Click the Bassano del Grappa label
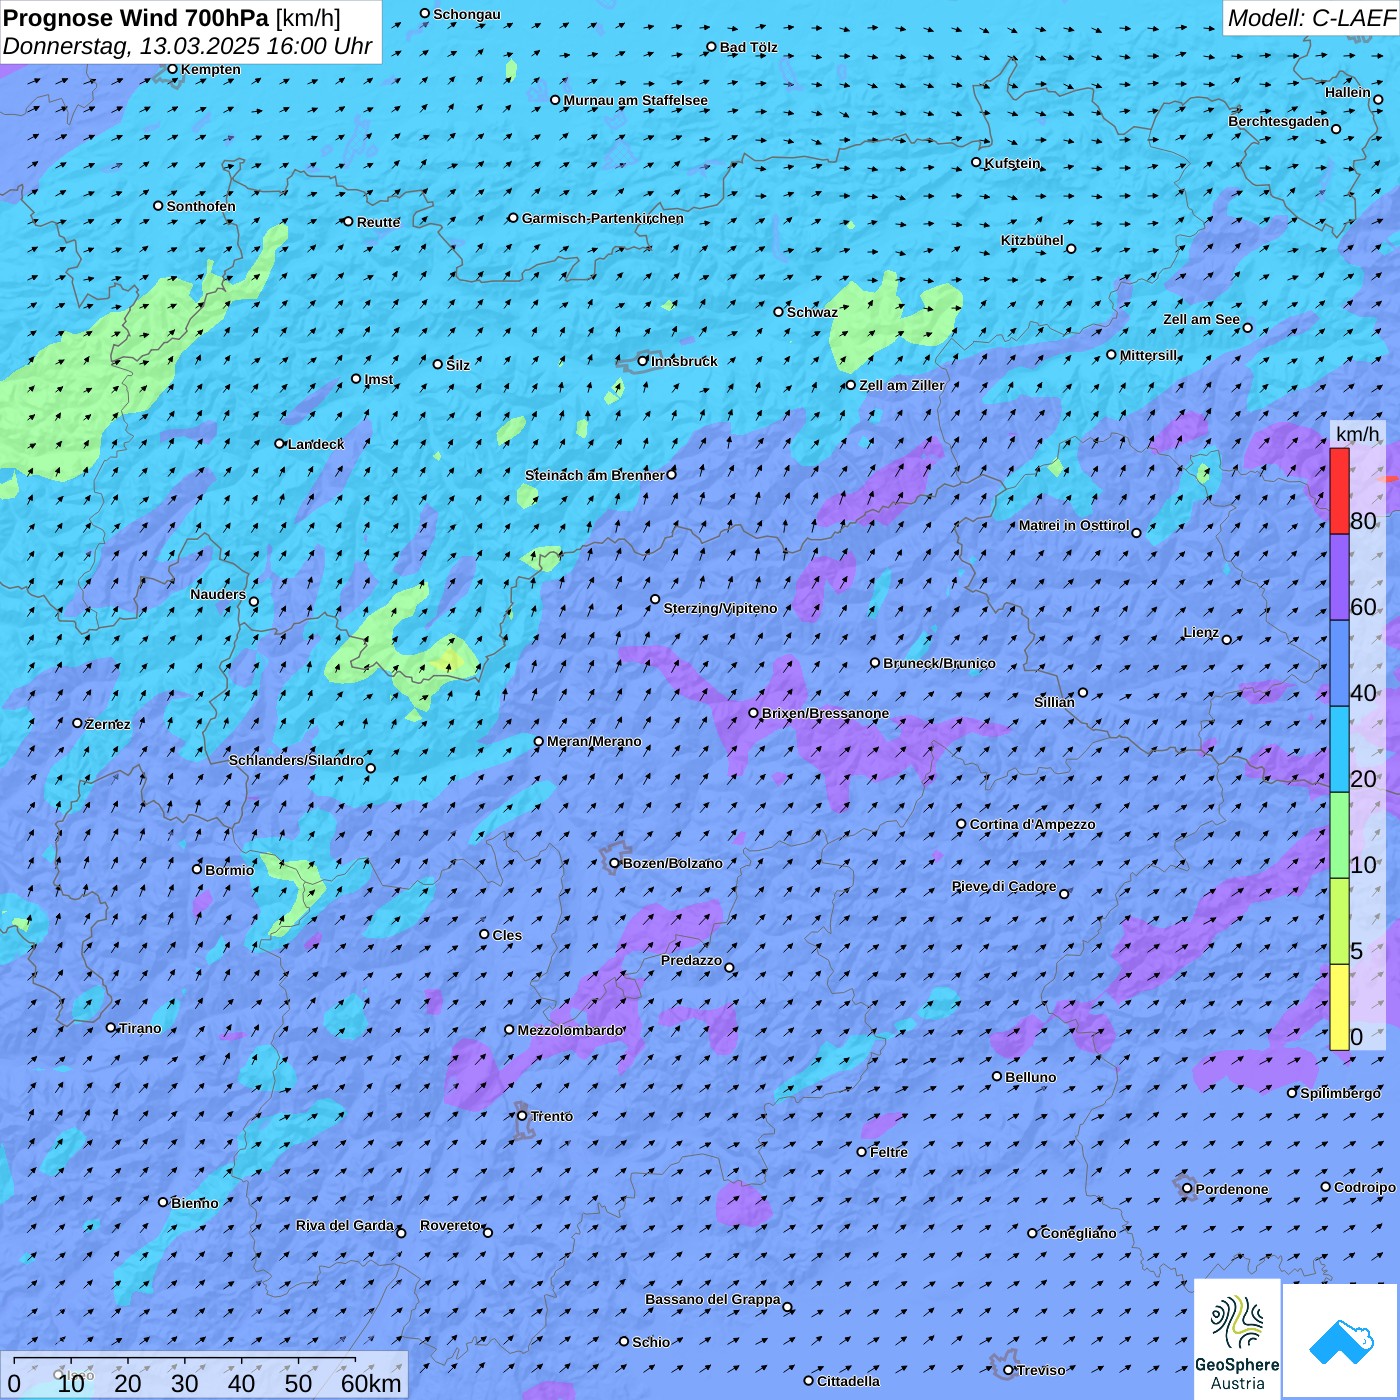 [713, 1299]
